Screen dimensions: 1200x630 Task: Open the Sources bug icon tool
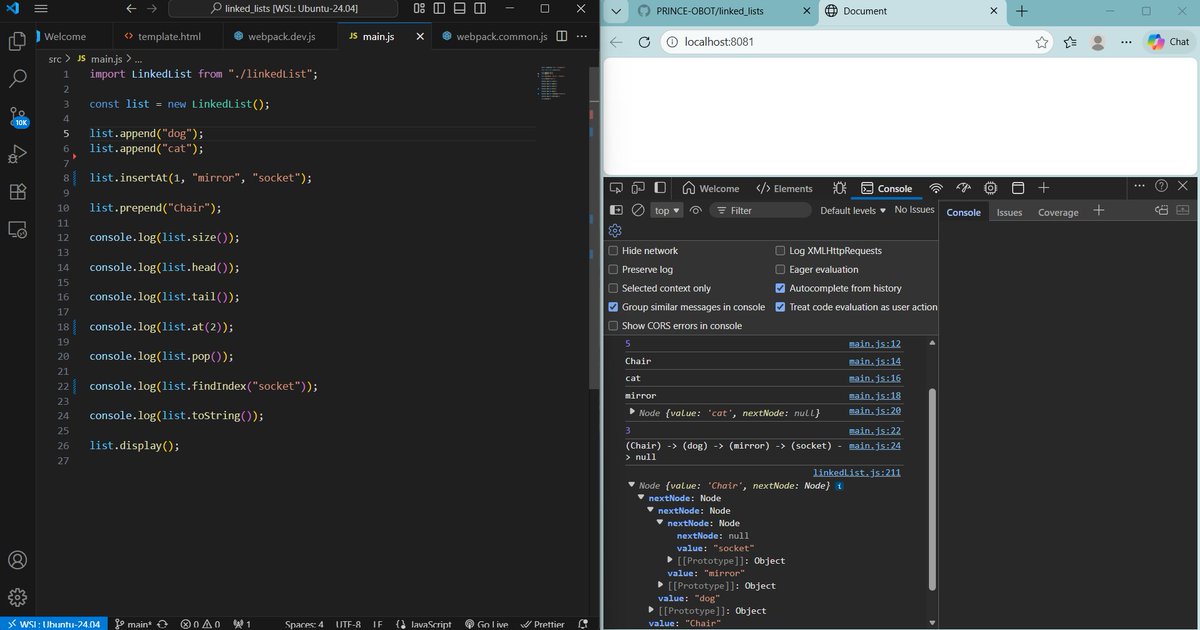[x=839, y=188]
